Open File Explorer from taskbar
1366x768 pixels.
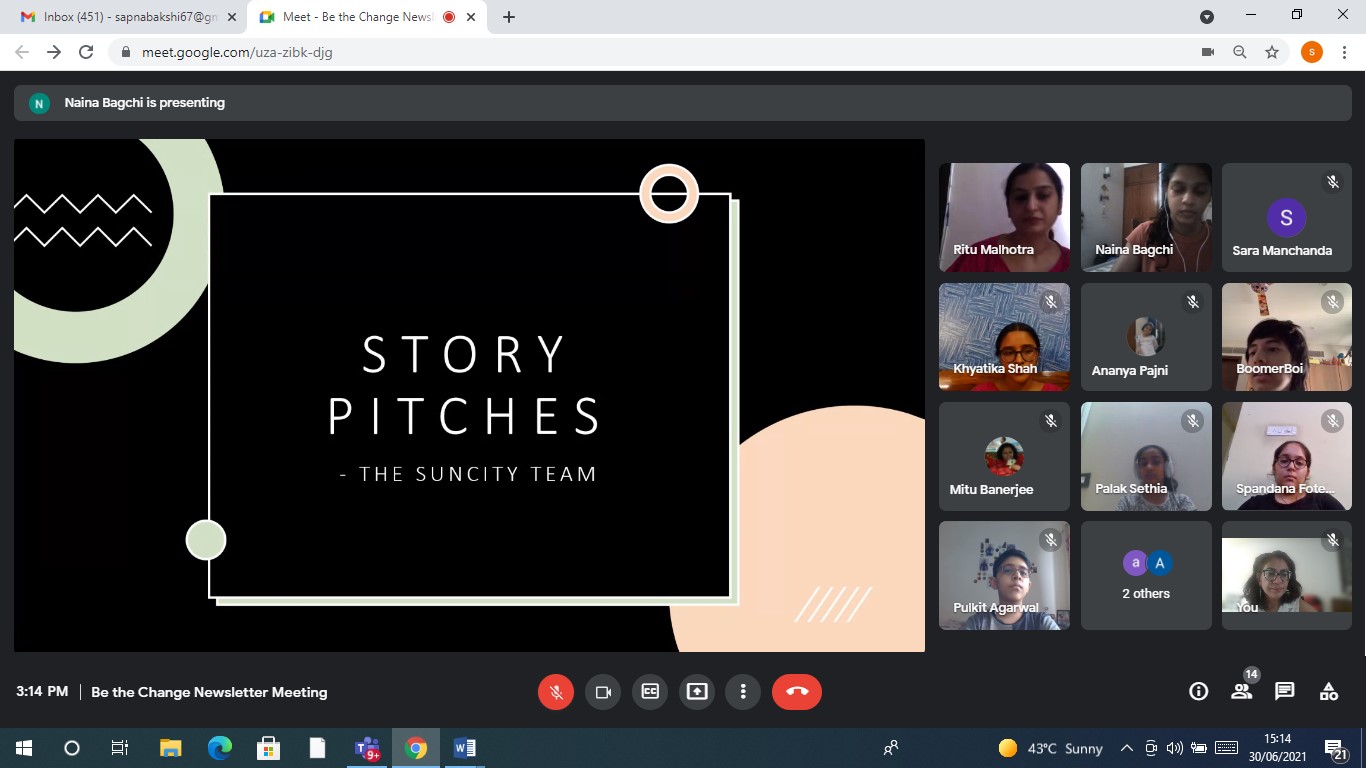(x=170, y=748)
